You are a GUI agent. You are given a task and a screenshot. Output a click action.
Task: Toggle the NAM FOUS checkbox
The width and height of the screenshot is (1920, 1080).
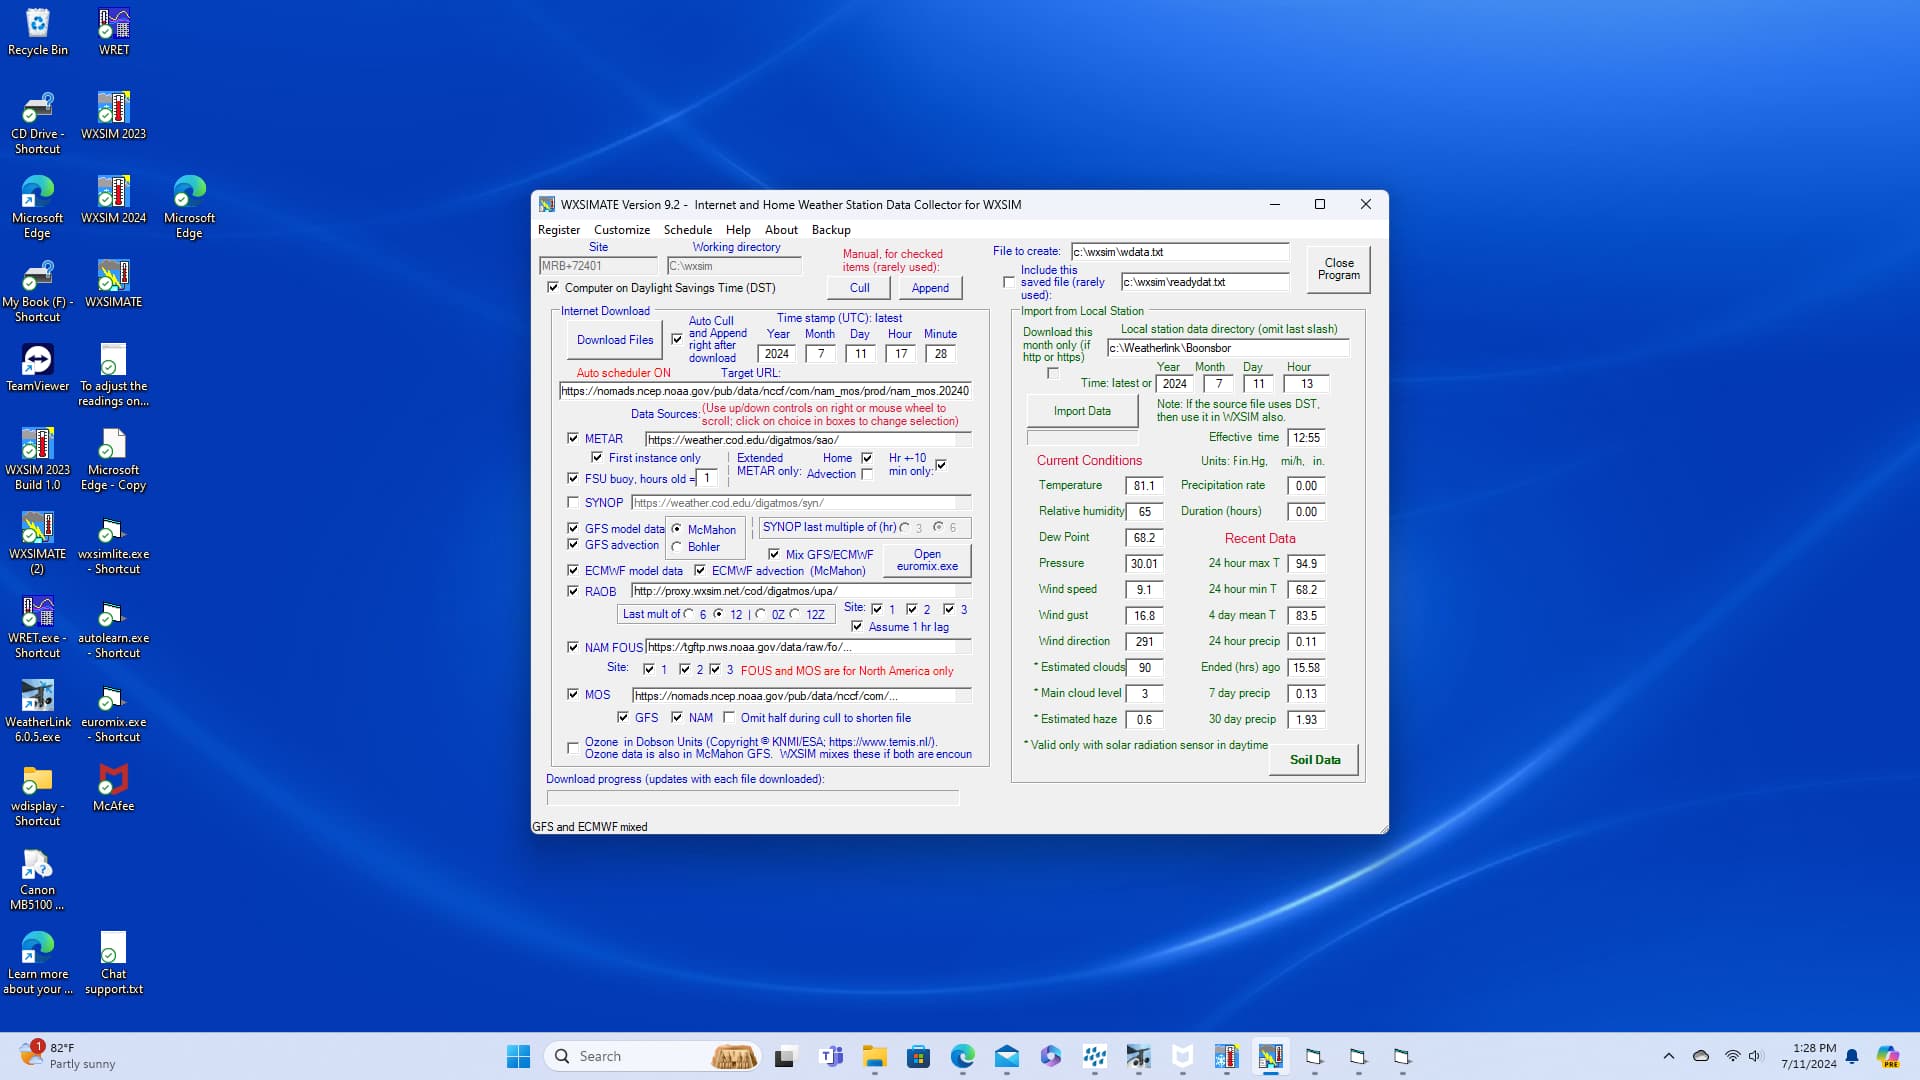(x=573, y=647)
